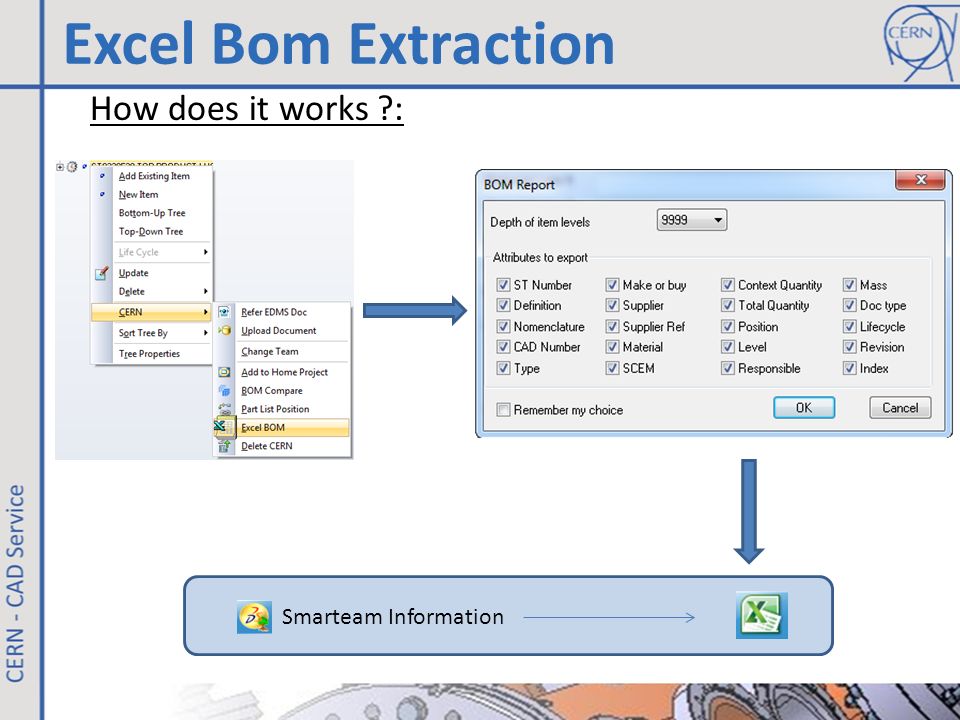Click the Part List Position icon
This screenshot has width=960, height=720.
(225, 408)
